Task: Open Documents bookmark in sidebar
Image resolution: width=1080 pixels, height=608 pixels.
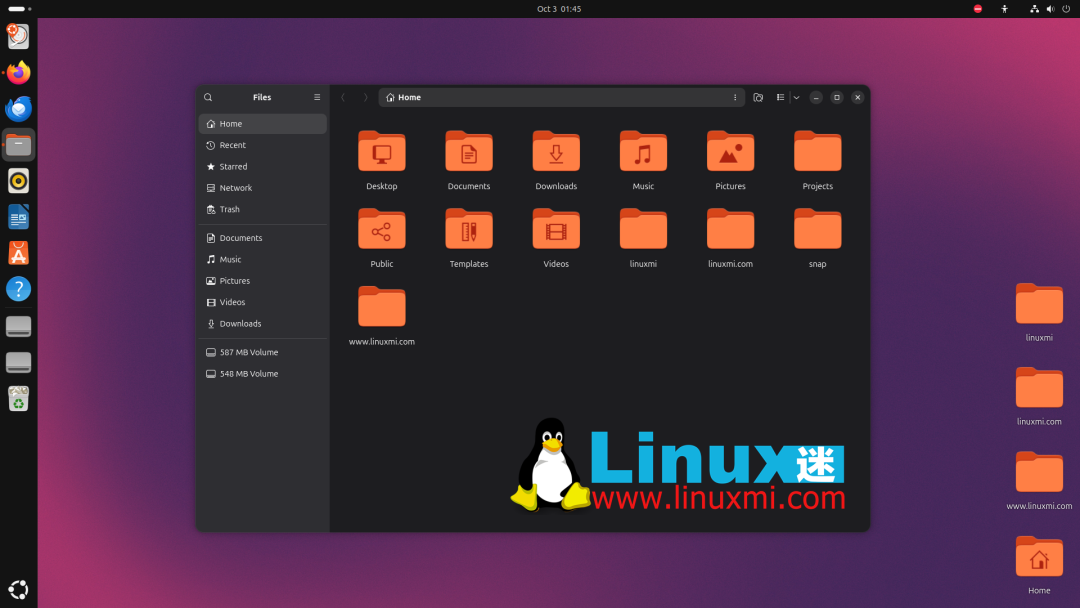Action: [x=262, y=238]
